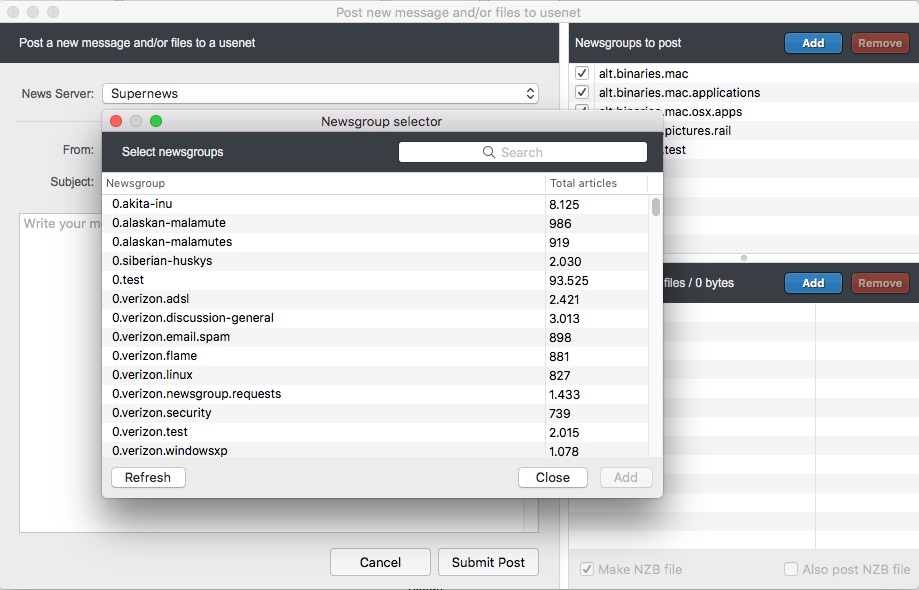The image size is (919, 590).
Task: Select the 0.verizon.security newsgroup row
Action: 375,413
